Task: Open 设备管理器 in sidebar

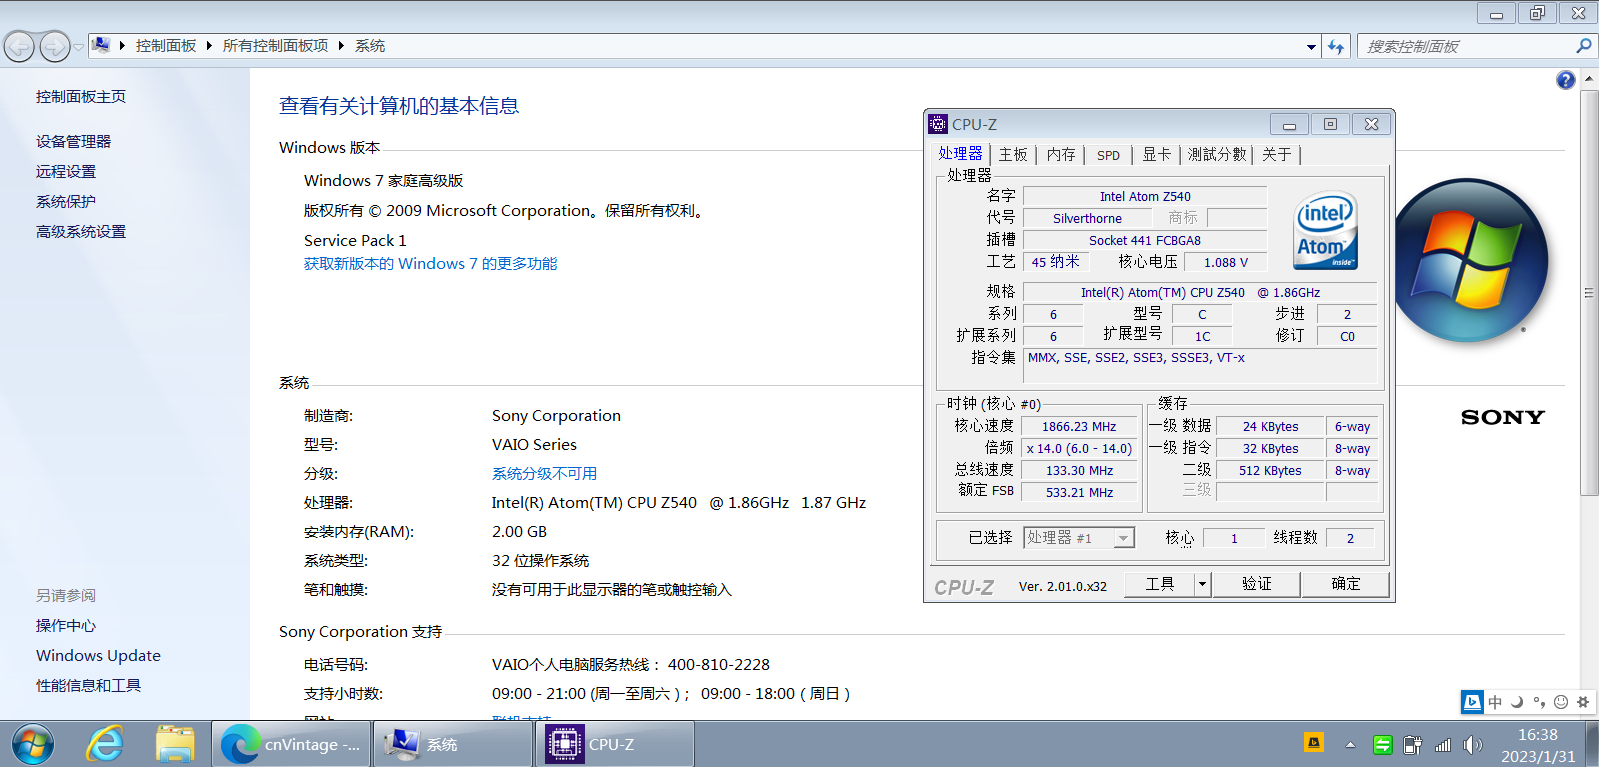Action: (x=73, y=142)
